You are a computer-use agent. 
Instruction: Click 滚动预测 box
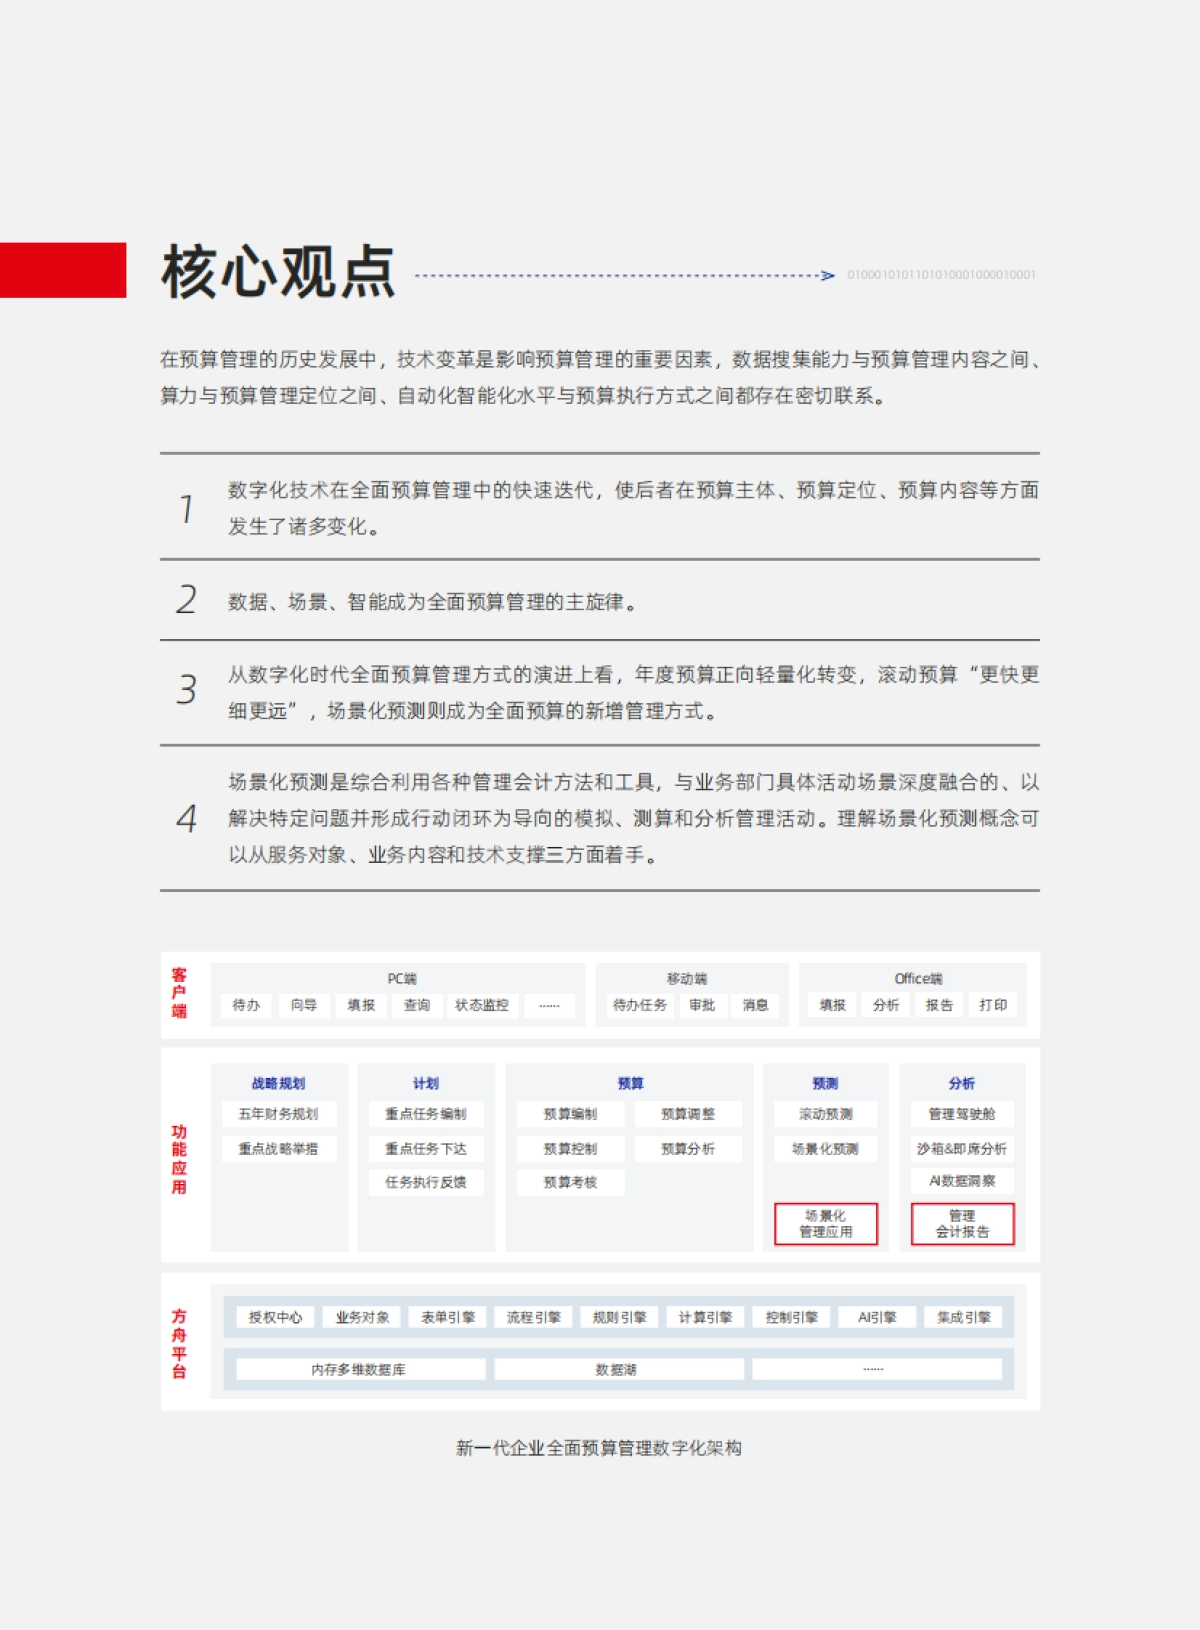826,1114
